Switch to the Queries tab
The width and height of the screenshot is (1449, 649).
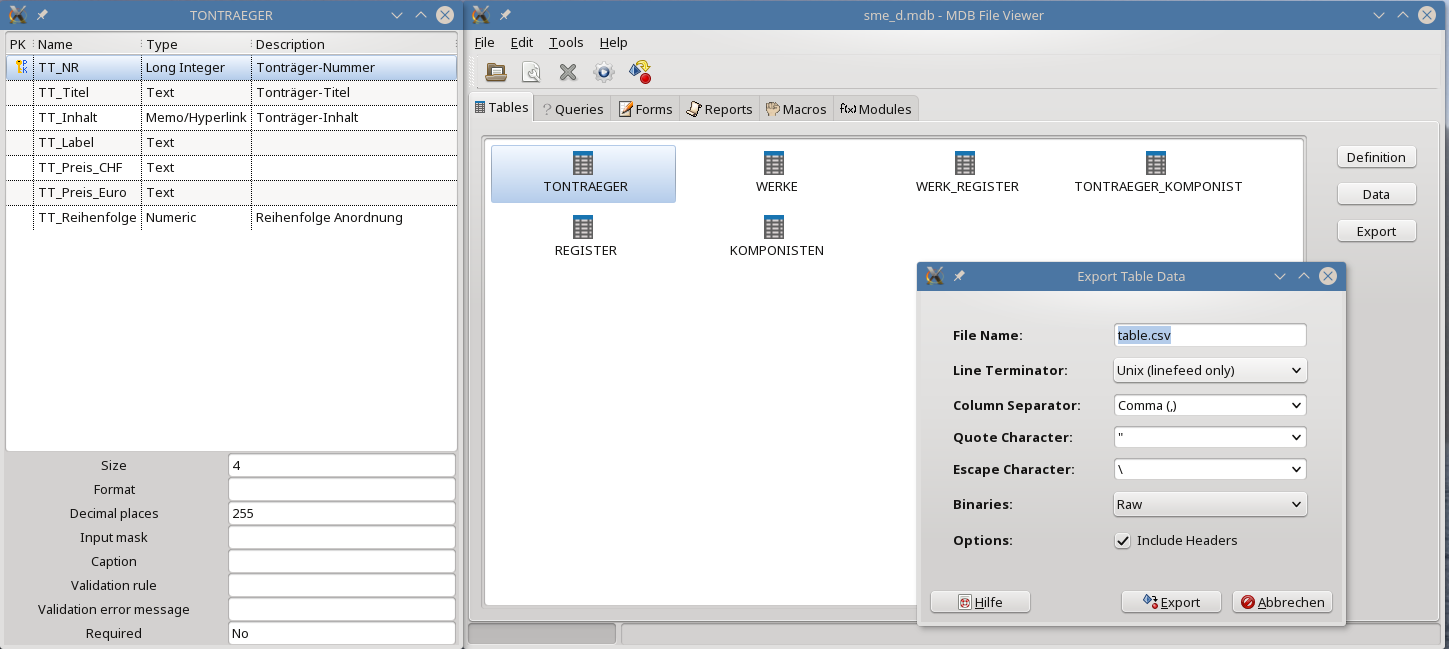click(x=572, y=109)
